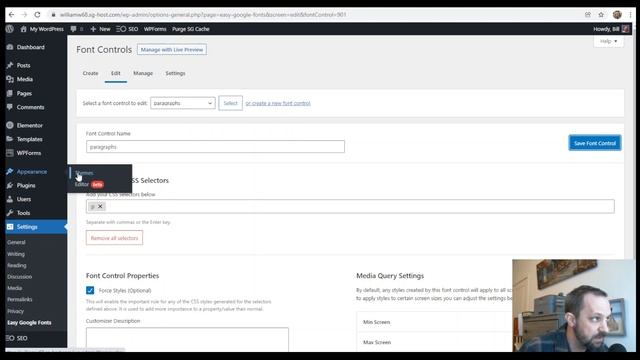Image resolution: width=640 pixels, height=360 pixels.
Task: Click the Select button
Action: 230,103
